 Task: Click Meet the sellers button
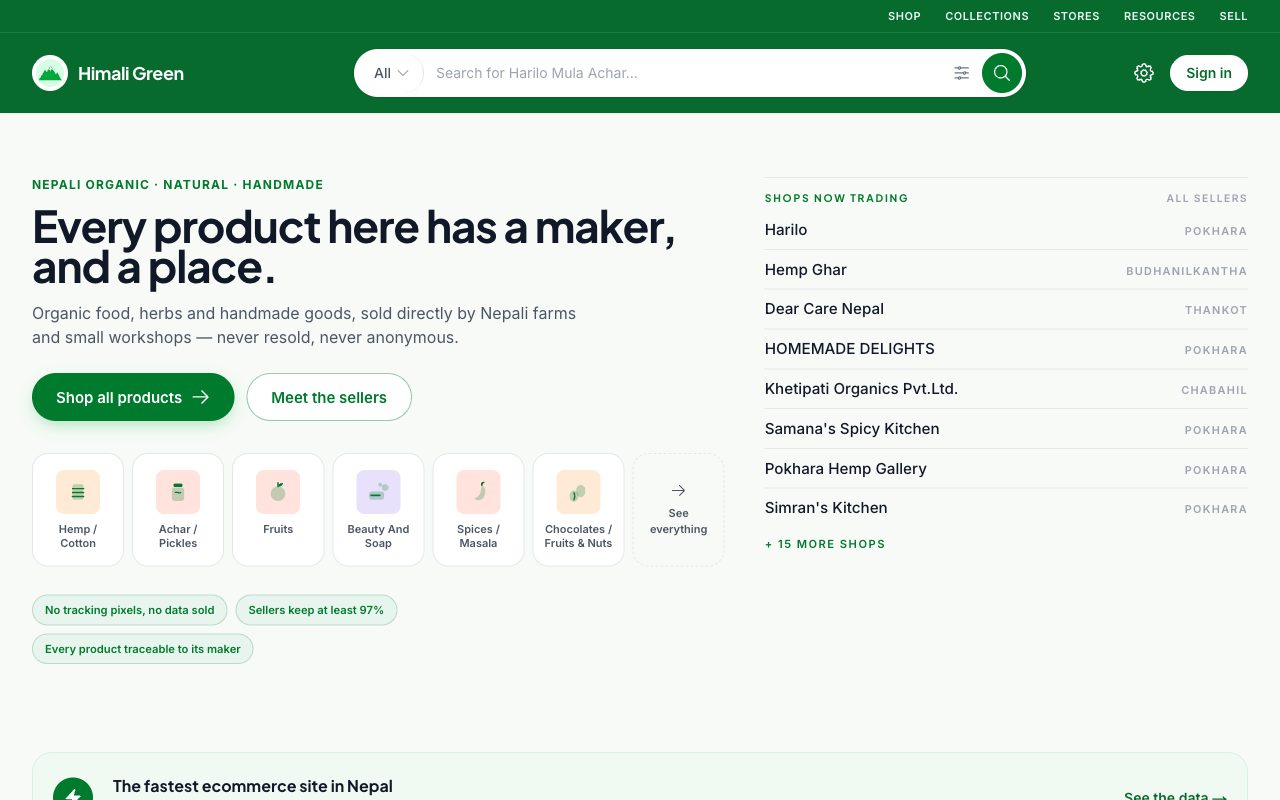pyautogui.click(x=329, y=397)
